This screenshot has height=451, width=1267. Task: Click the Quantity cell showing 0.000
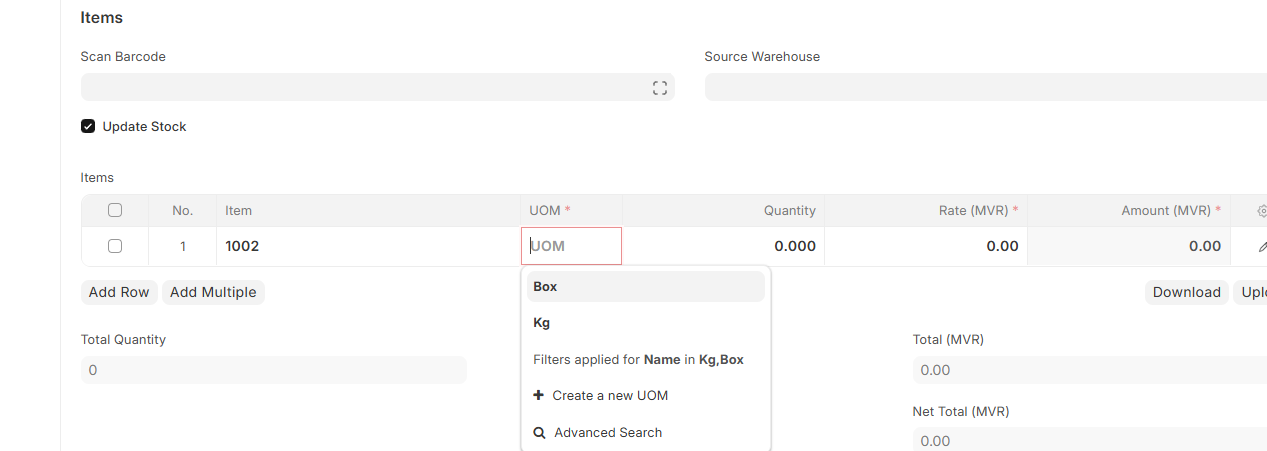[x=723, y=246]
